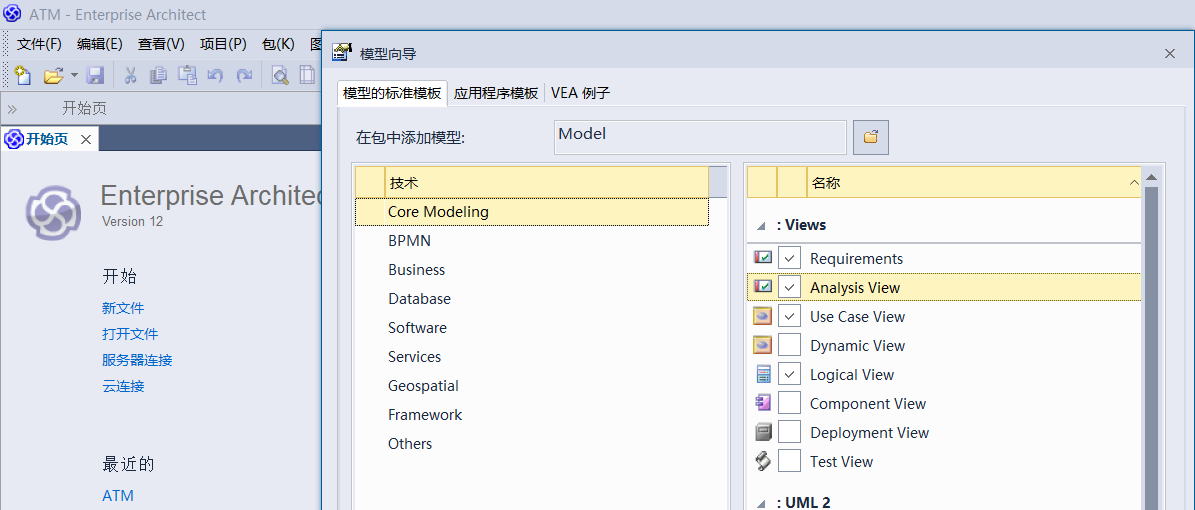Click the Test View row icon
The width and height of the screenshot is (1195, 510).
[763, 461]
